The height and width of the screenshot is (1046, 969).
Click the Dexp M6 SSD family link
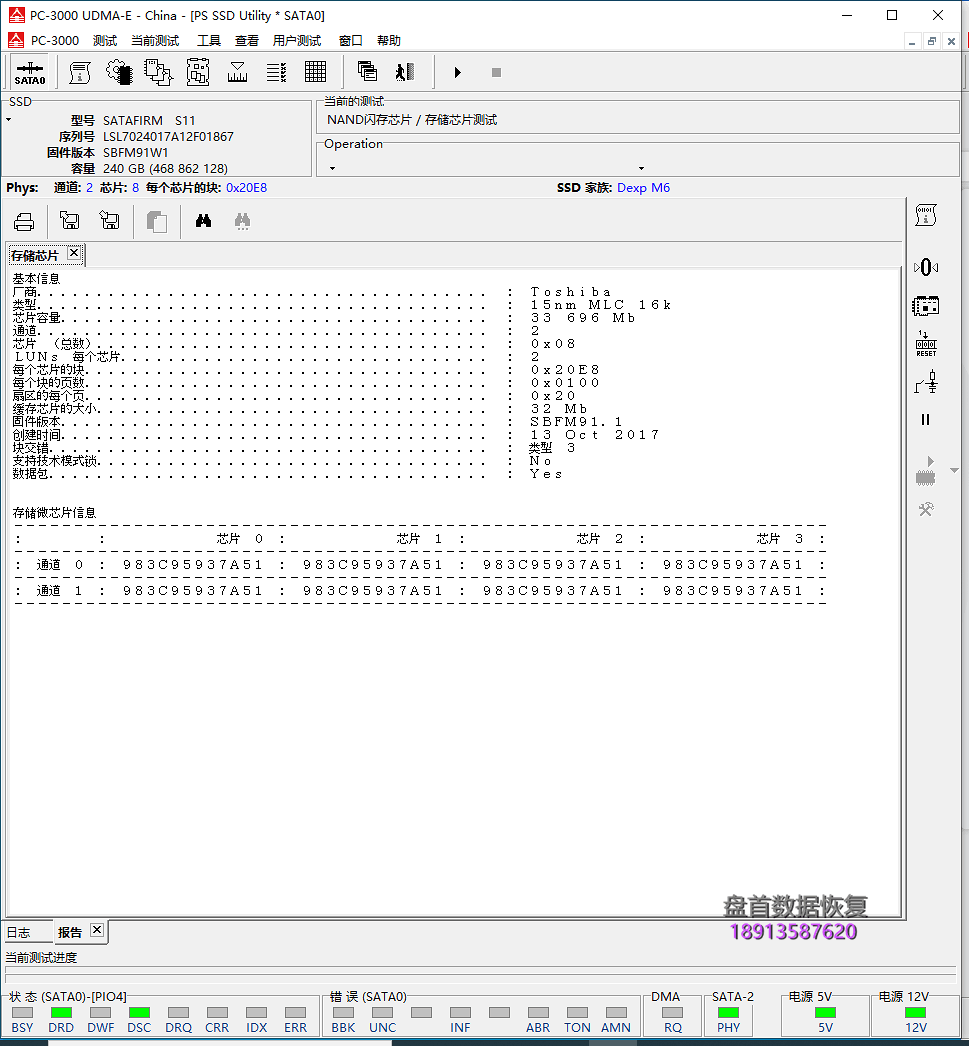pos(644,187)
